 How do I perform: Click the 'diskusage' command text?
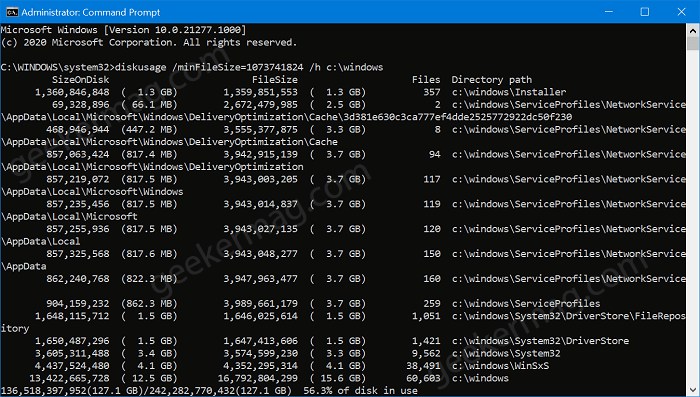pyautogui.click(x=141, y=67)
